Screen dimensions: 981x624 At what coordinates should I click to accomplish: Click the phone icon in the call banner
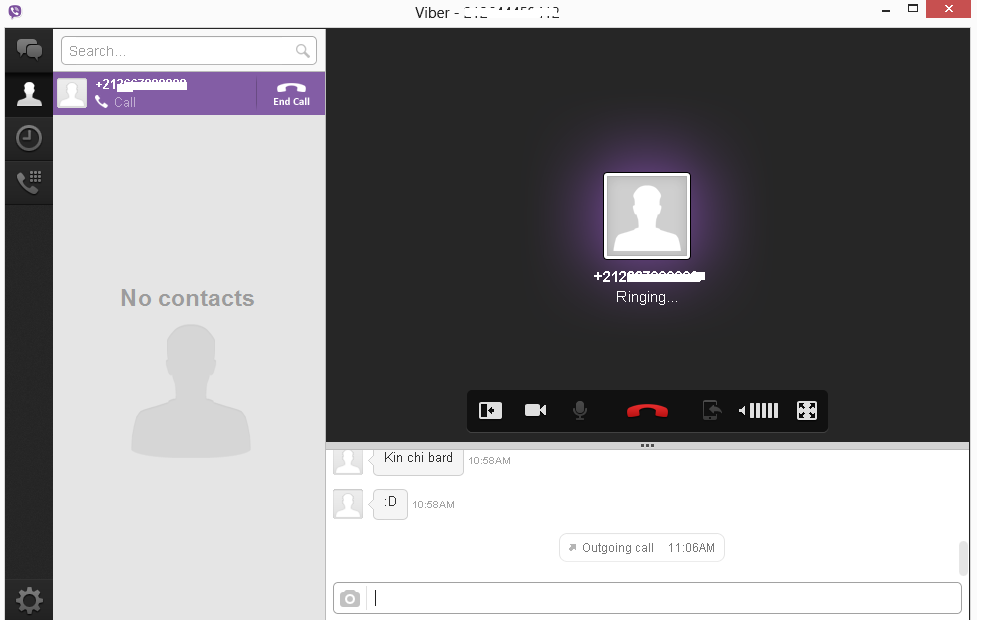(103, 102)
